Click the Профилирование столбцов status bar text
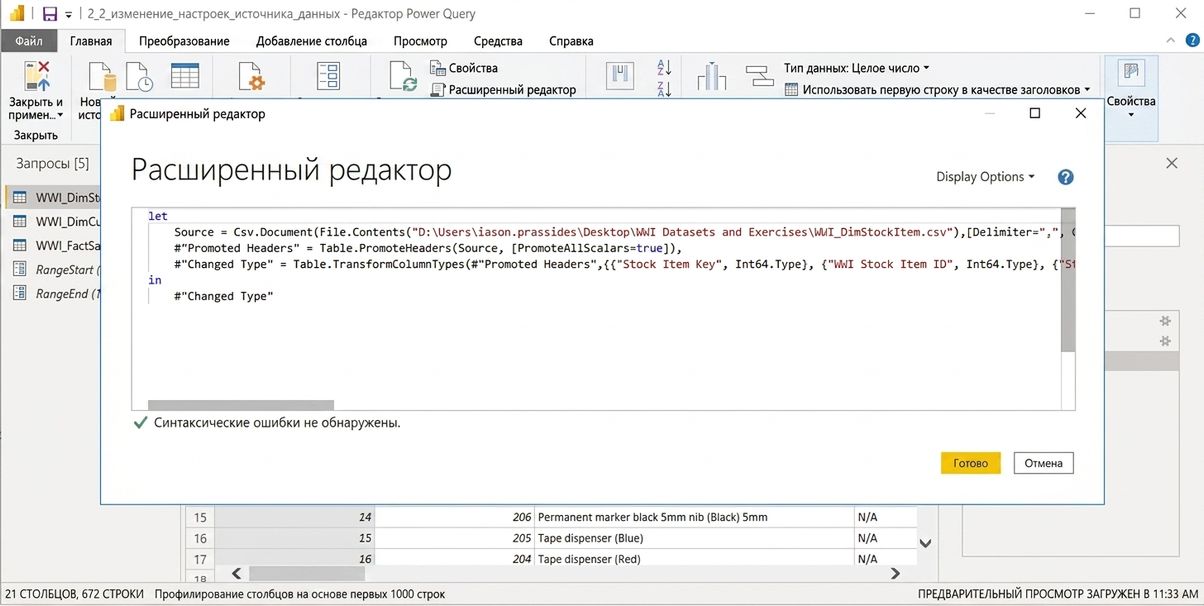The image size is (1204, 606). pos(299,594)
